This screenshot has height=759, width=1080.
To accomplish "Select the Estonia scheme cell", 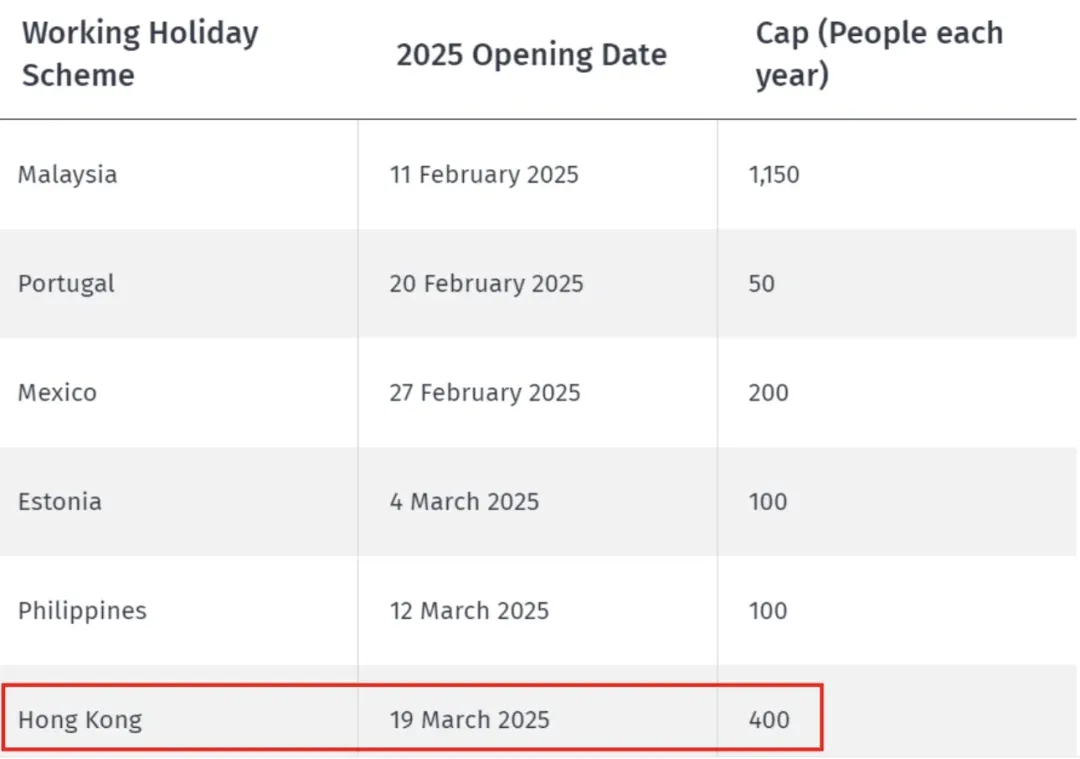I will pos(60,502).
